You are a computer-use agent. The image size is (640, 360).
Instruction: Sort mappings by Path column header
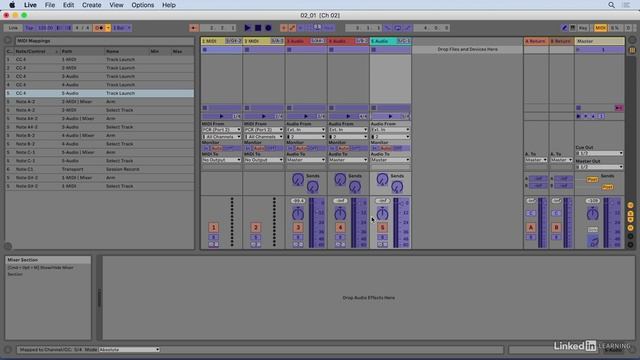(82, 51)
